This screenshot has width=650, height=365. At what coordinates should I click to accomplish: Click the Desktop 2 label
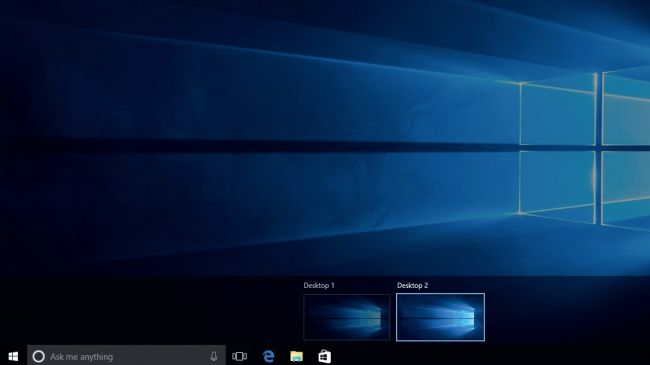[x=412, y=285]
